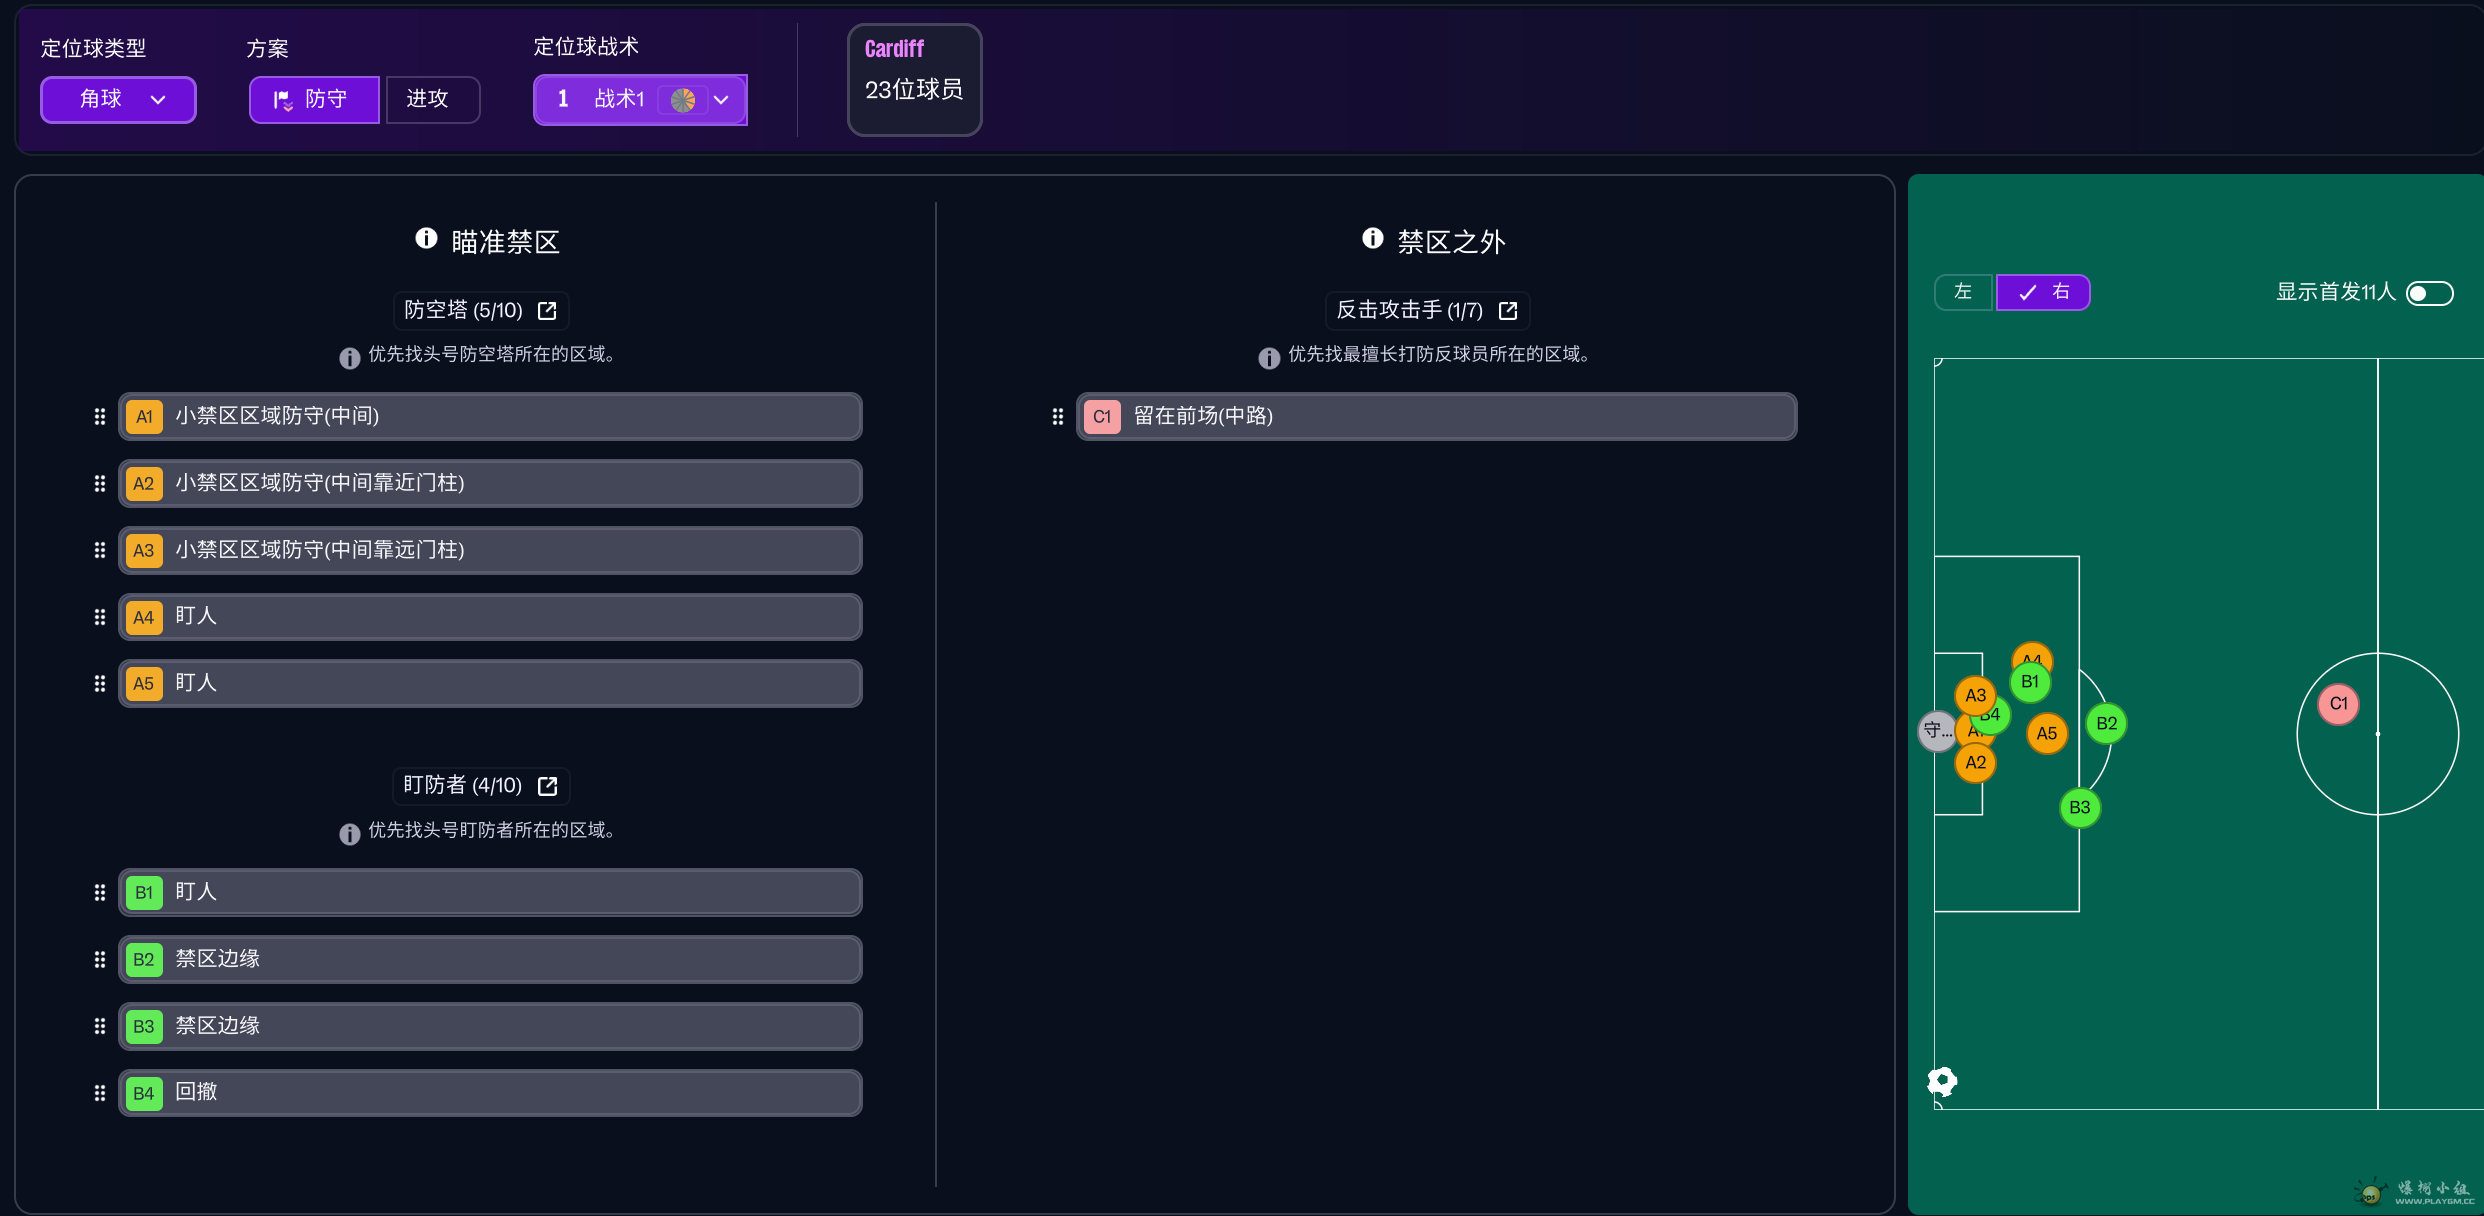Viewport: 2484px width, 1216px height.
Task: Open the 反击攻击手 (1/7) popout icon
Action: [x=1508, y=311]
